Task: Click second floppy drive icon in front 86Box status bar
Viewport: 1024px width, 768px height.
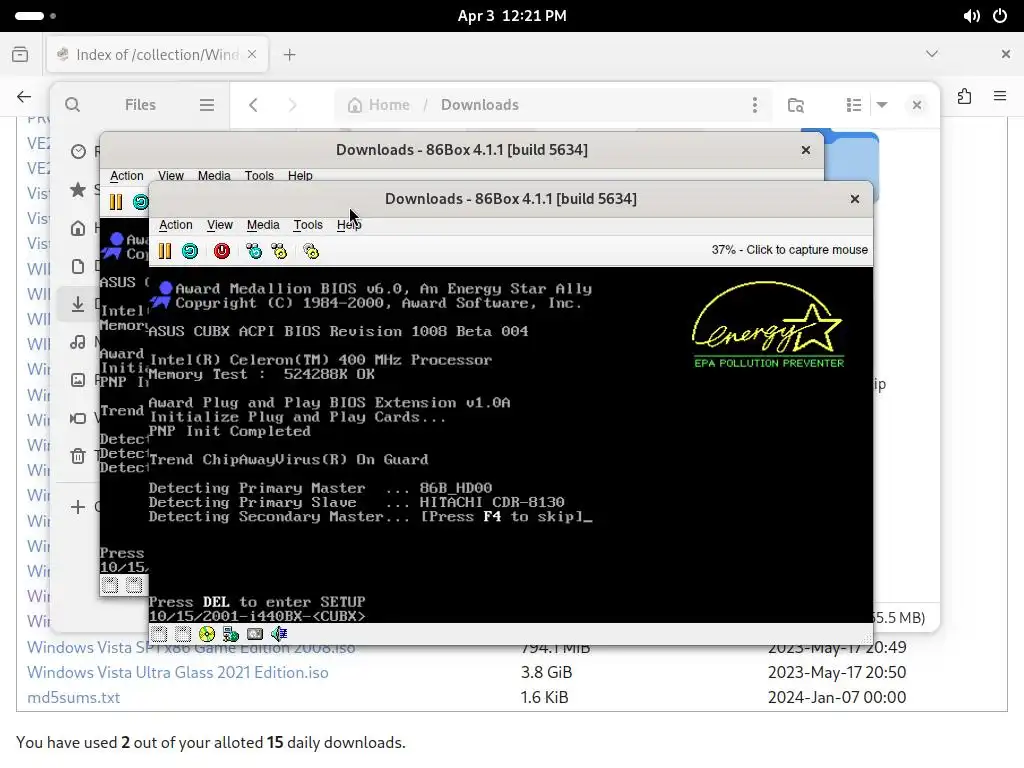Action: pyautogui.click(x=183, y=633)
